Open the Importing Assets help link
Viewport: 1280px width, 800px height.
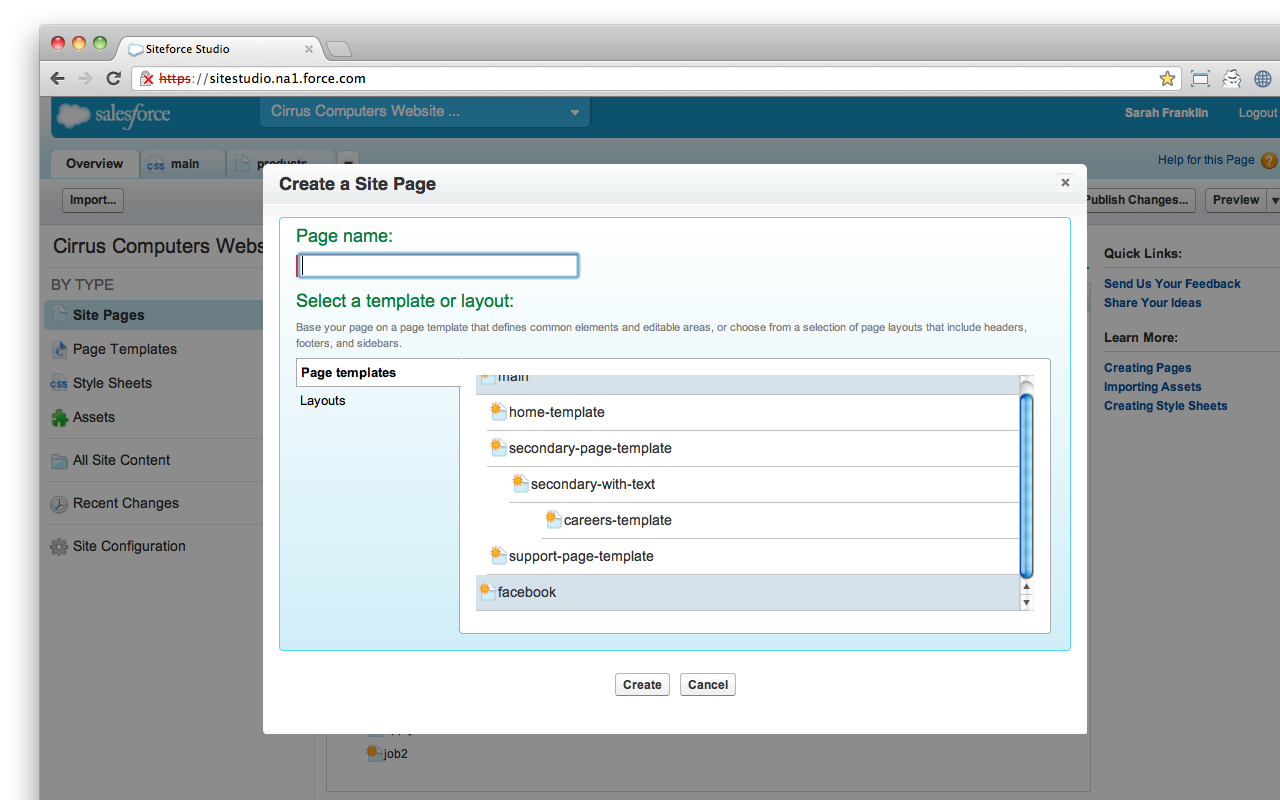(1153, 387)
